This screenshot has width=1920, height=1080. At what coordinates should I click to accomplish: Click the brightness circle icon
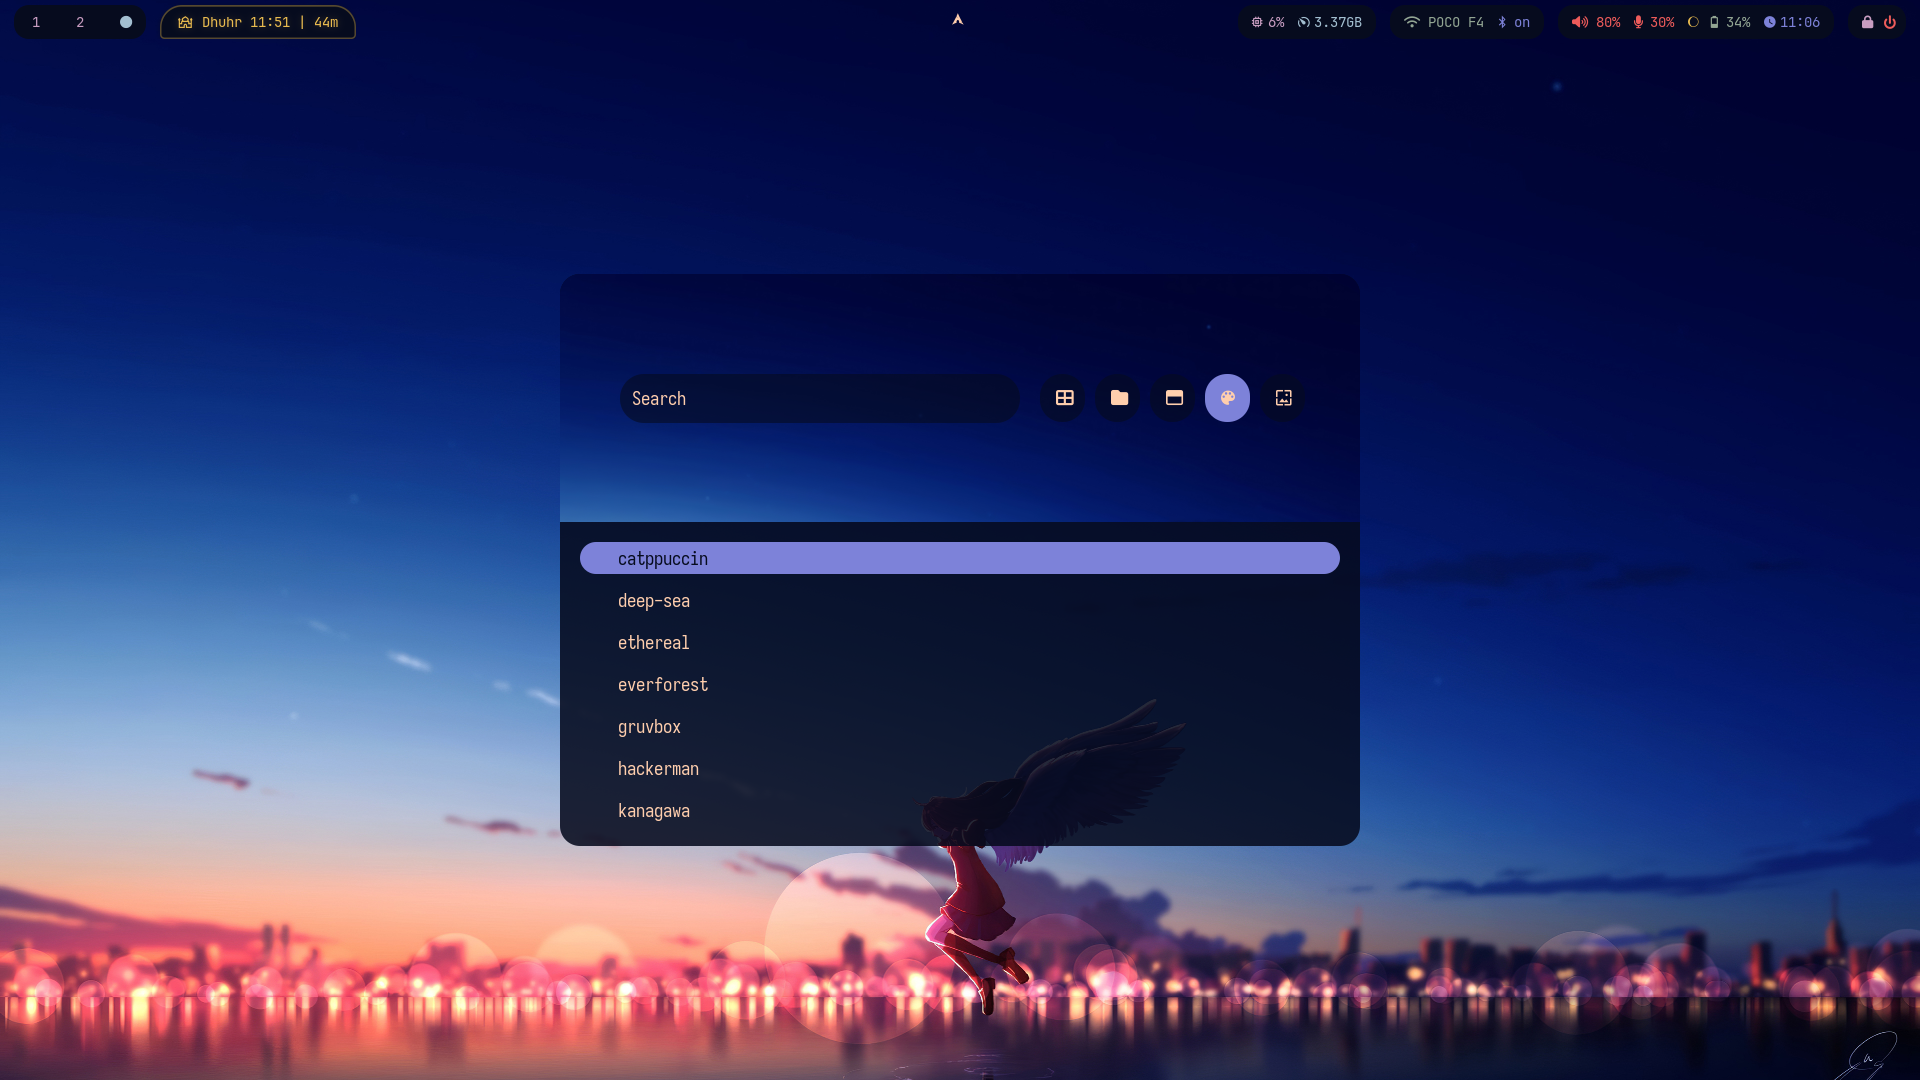pos(1693,22)
